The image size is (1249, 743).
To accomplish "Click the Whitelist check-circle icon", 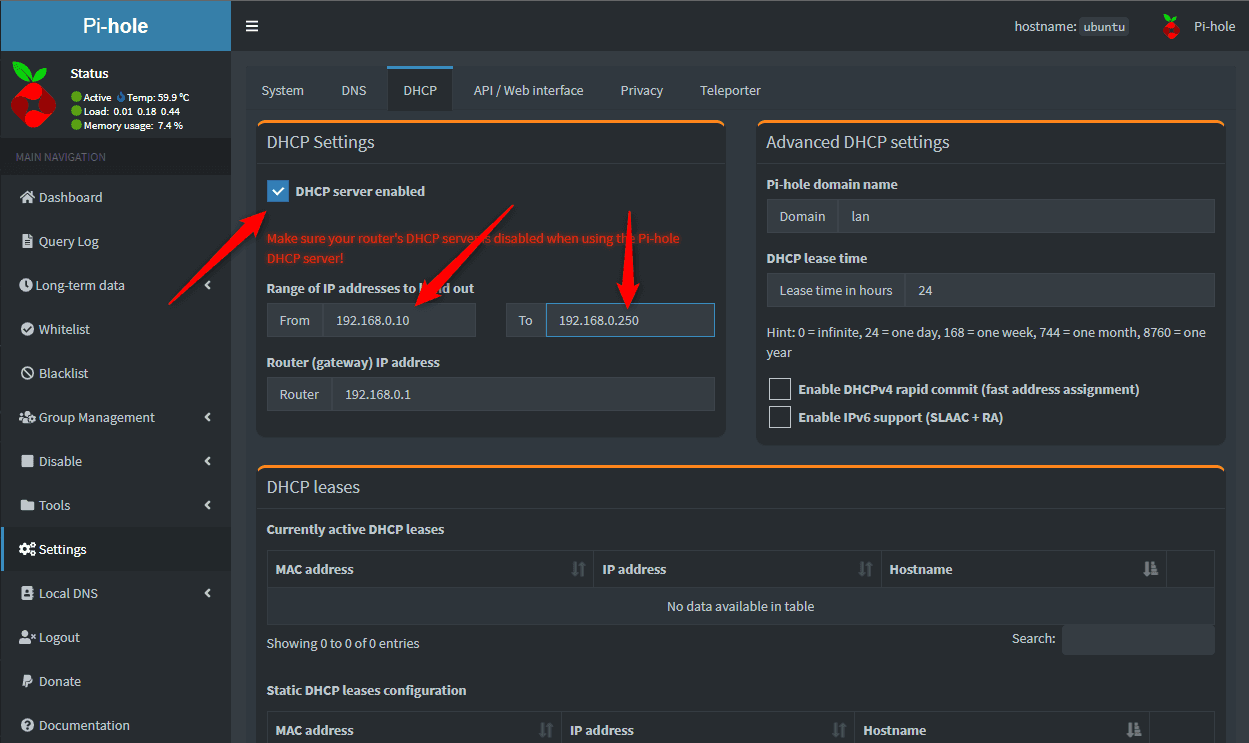I will pos(28,329).
